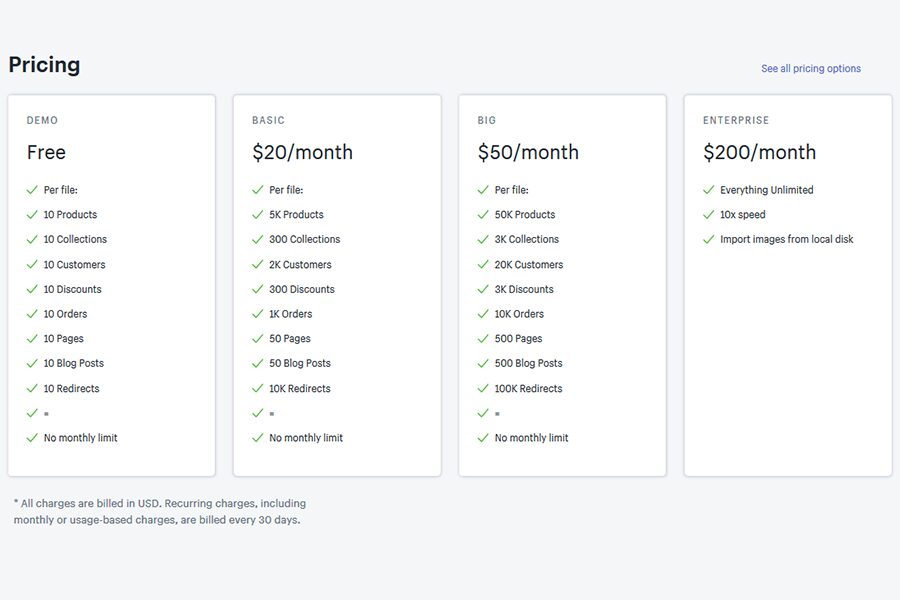Click the DEMO plan label
This screenshot has width=900, height=600.
coord(42,120)
